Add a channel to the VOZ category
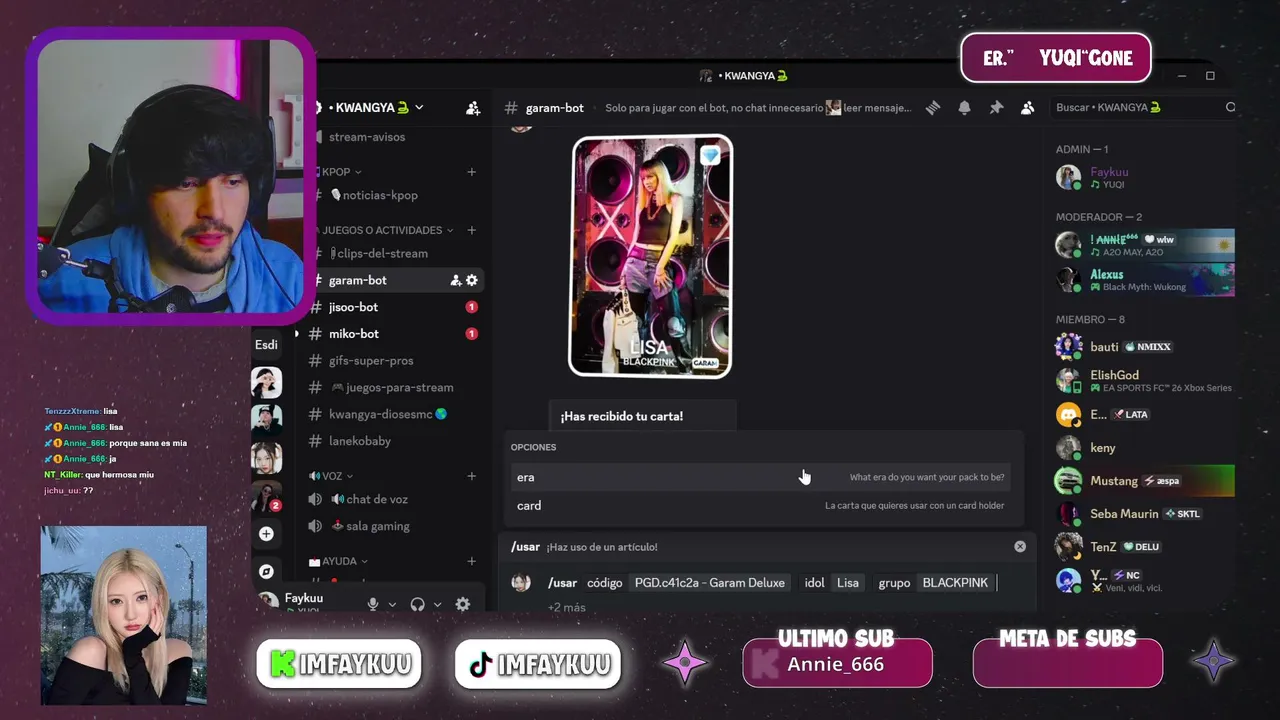This screenshot has width=1280, height=720. click(x=471, y=476)
